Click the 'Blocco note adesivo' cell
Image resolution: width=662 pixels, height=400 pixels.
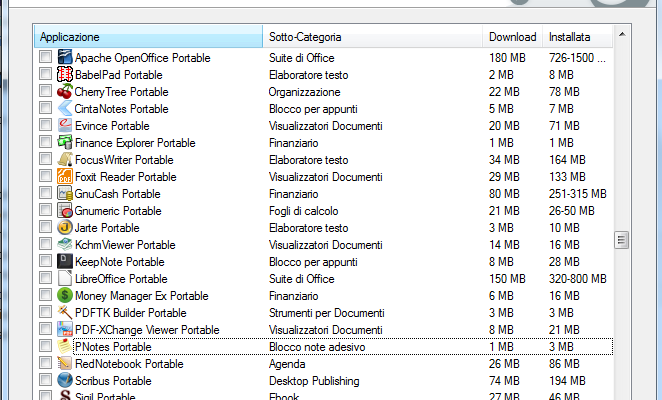pyautogui.click(x=317, y=347)
